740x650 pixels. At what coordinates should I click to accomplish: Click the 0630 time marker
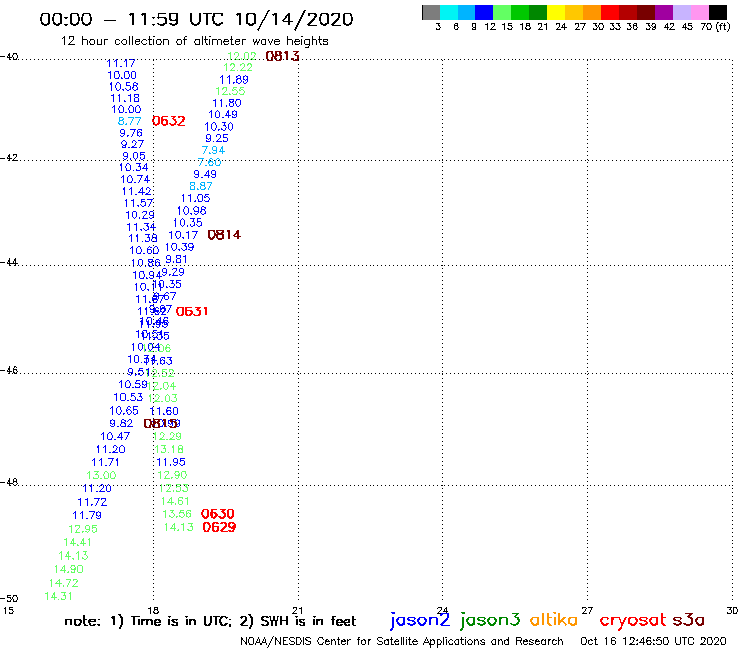point(218,514)
